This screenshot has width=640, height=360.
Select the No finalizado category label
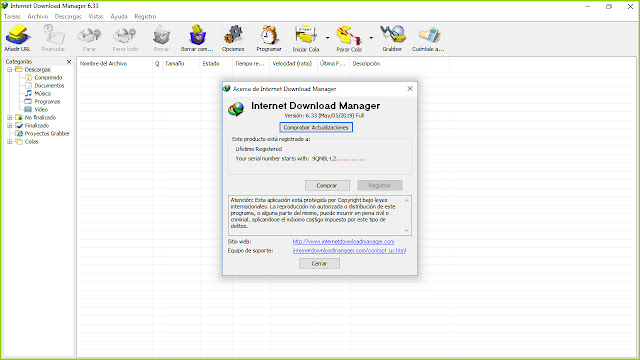[40, 118]
